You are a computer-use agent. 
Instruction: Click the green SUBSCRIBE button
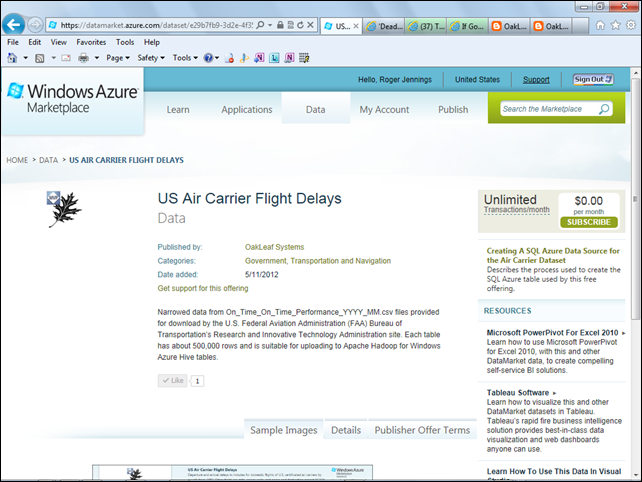(x=589, y=222)
